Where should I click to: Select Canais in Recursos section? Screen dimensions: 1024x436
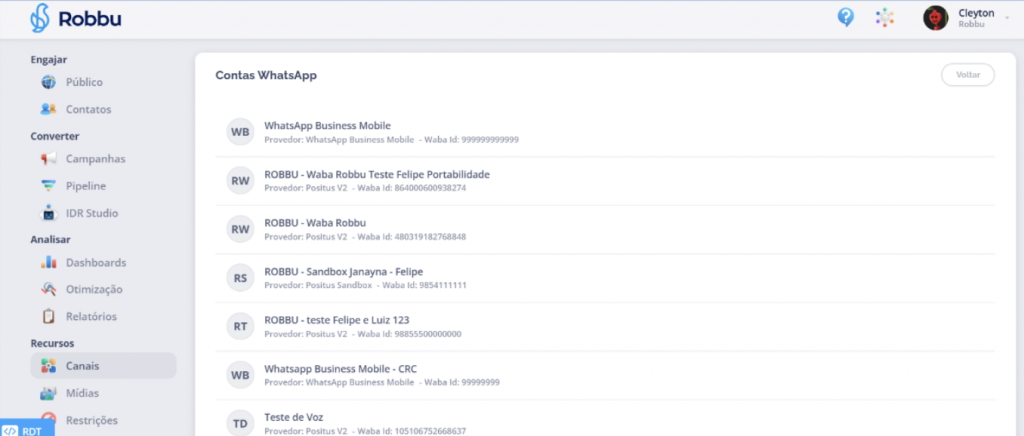point(82,366)
